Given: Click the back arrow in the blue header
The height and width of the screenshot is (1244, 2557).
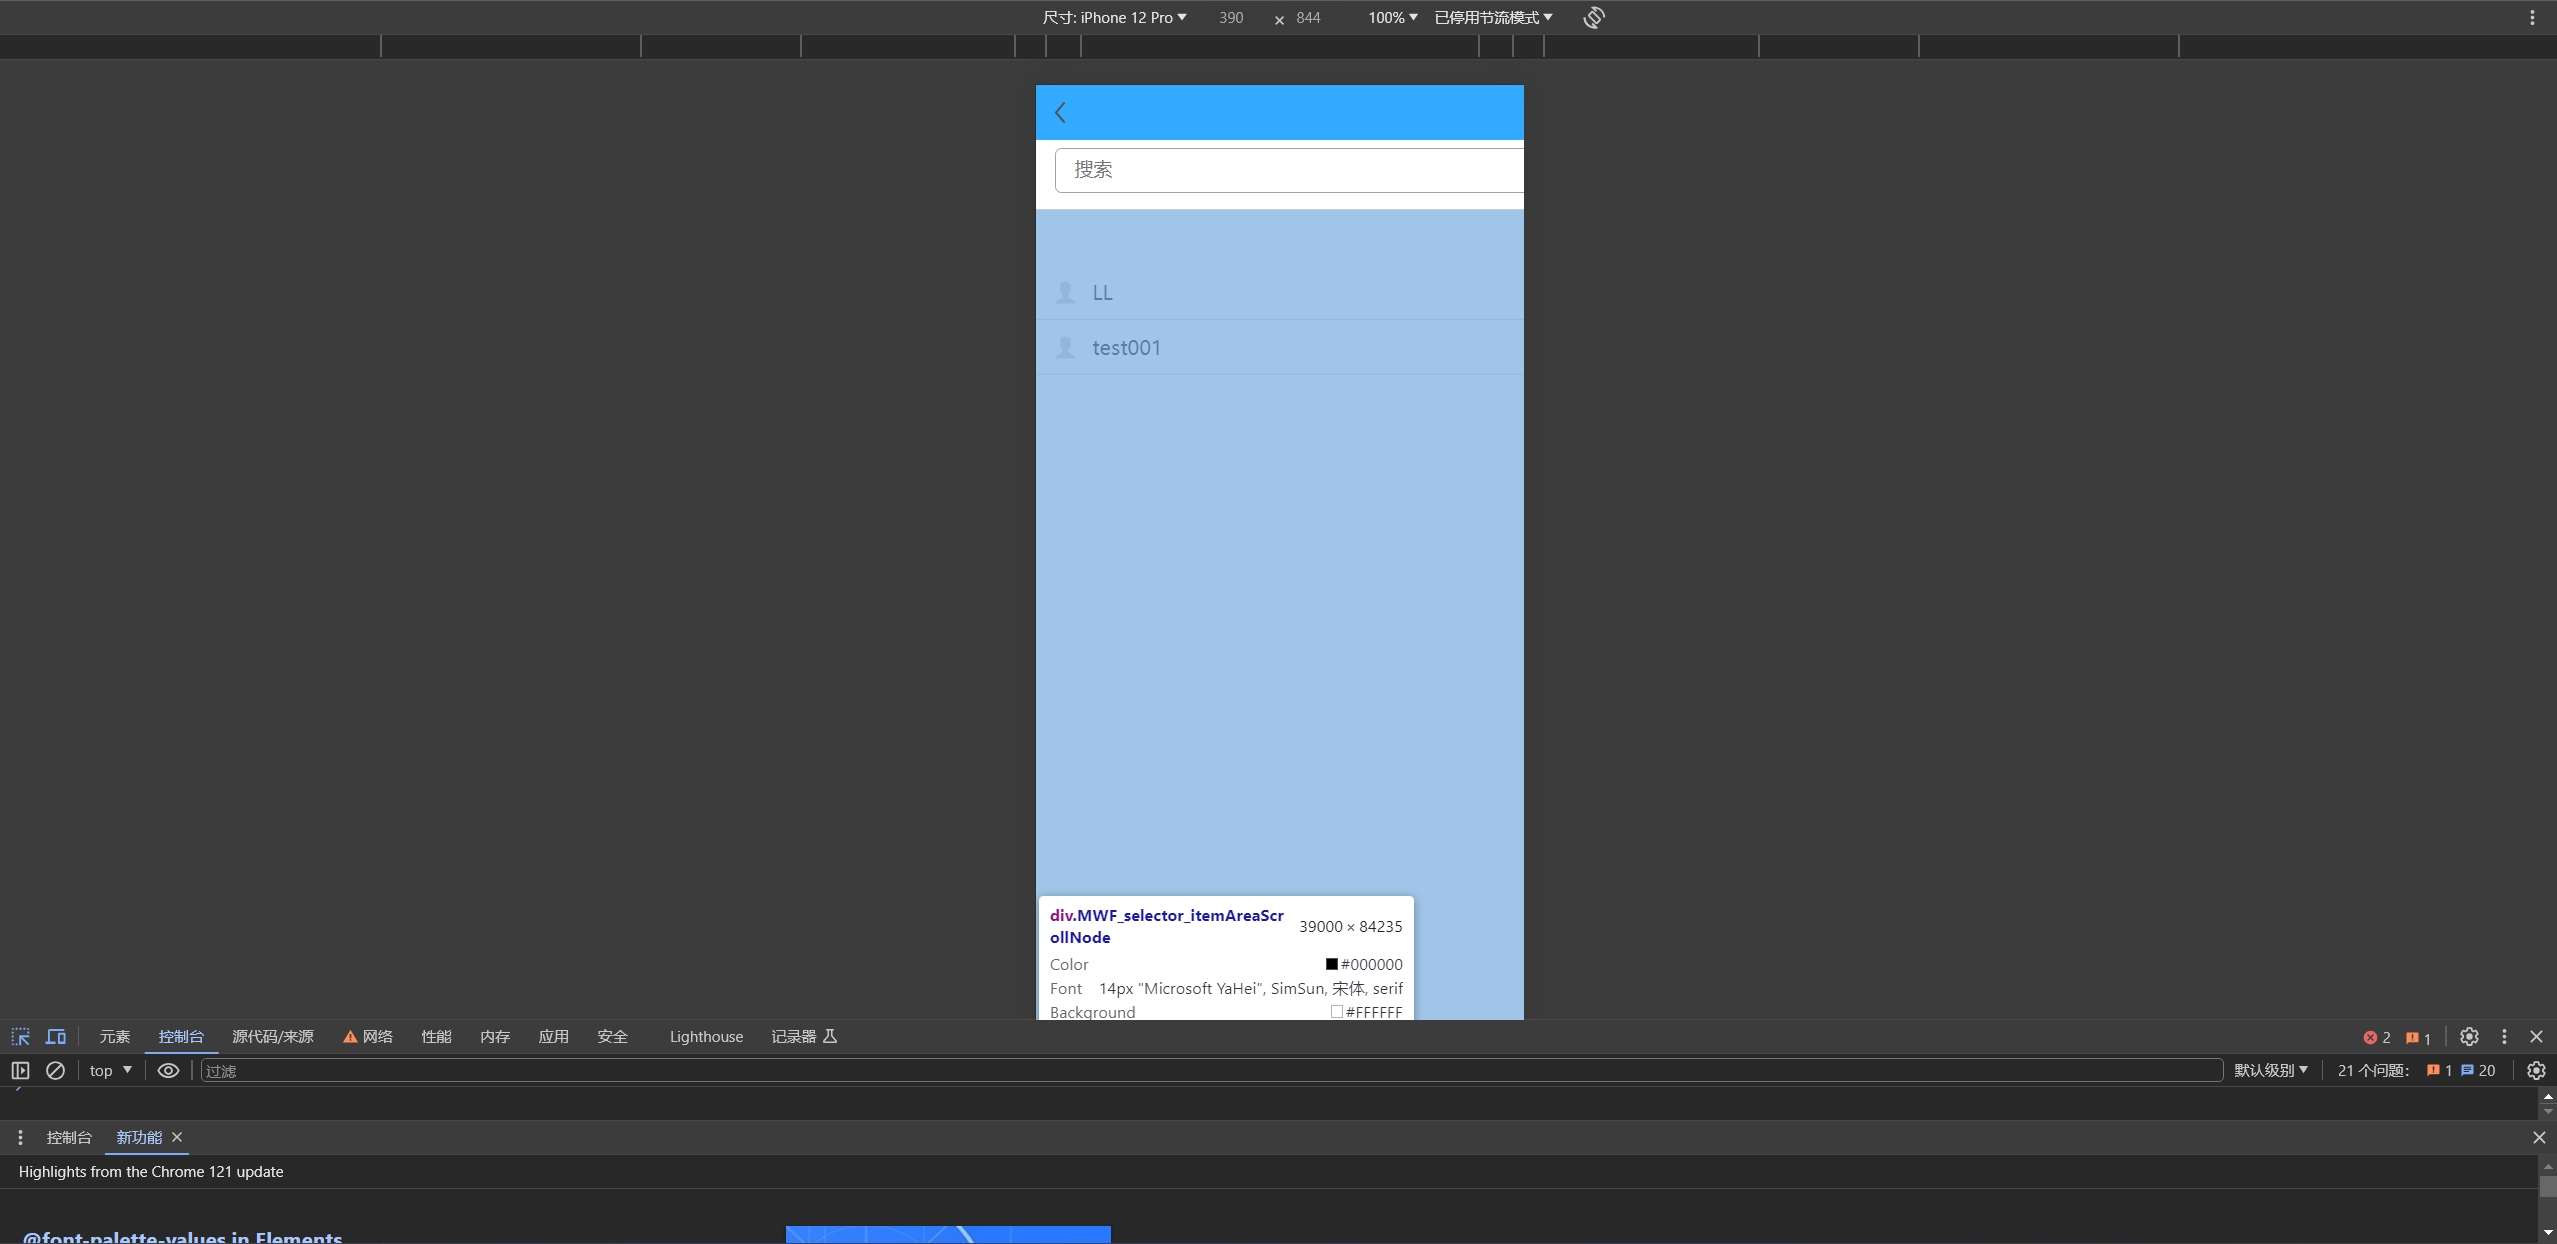Looking at the screenshot, I should [x=1061, y=113].
